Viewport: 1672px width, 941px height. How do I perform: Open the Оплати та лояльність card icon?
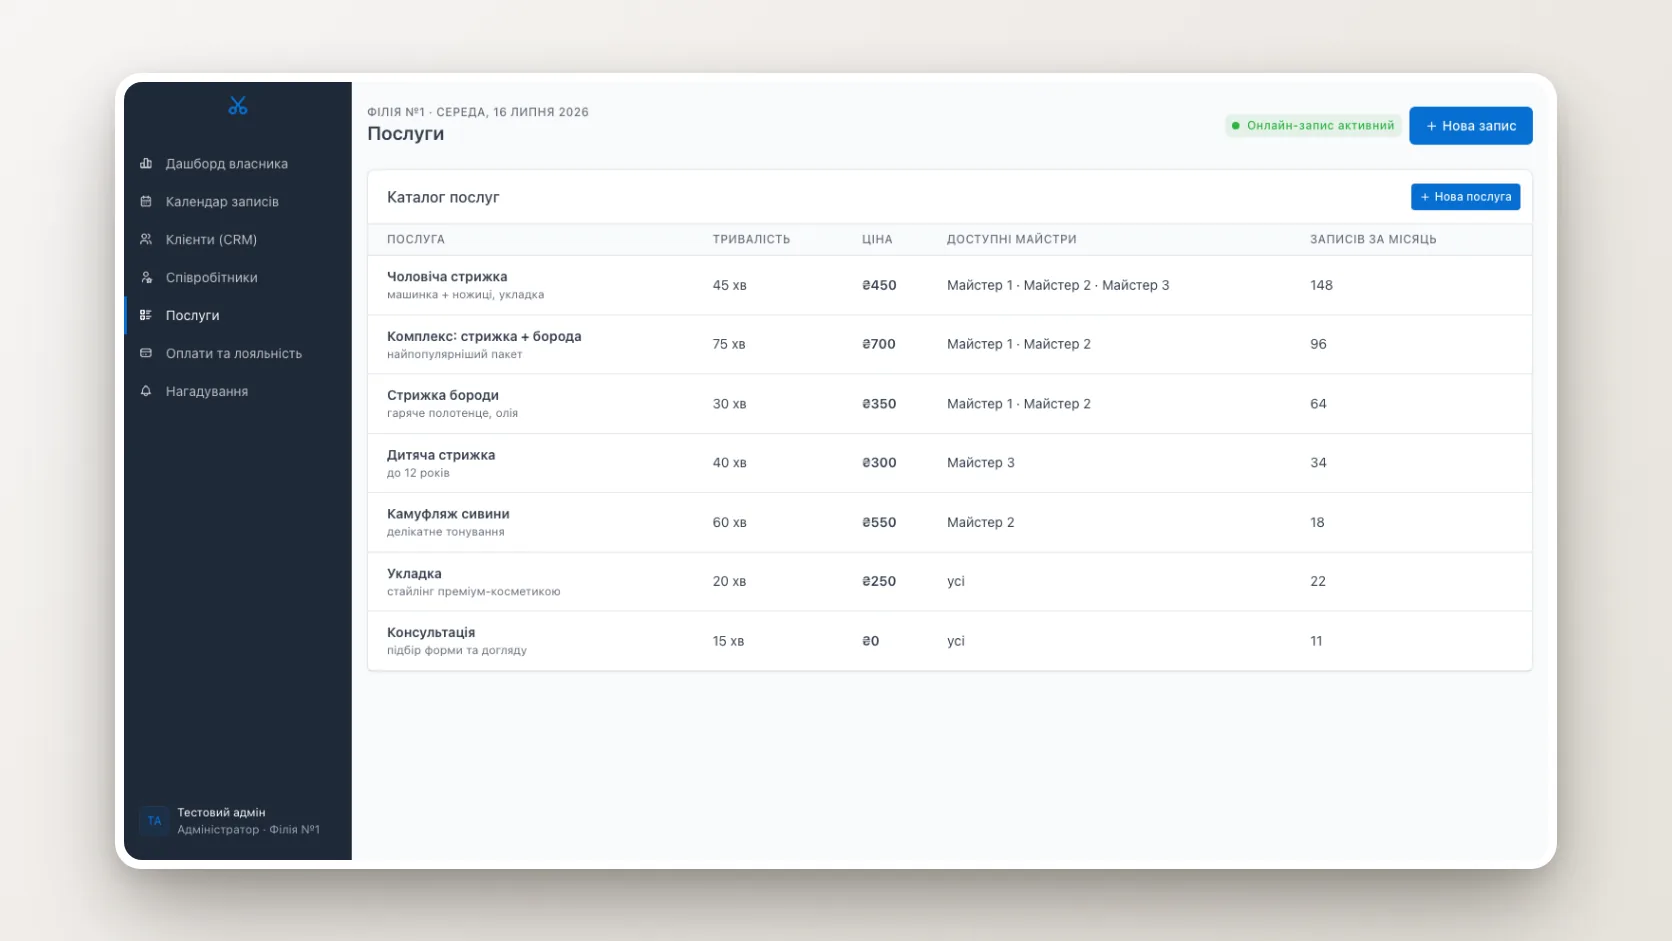146,353
